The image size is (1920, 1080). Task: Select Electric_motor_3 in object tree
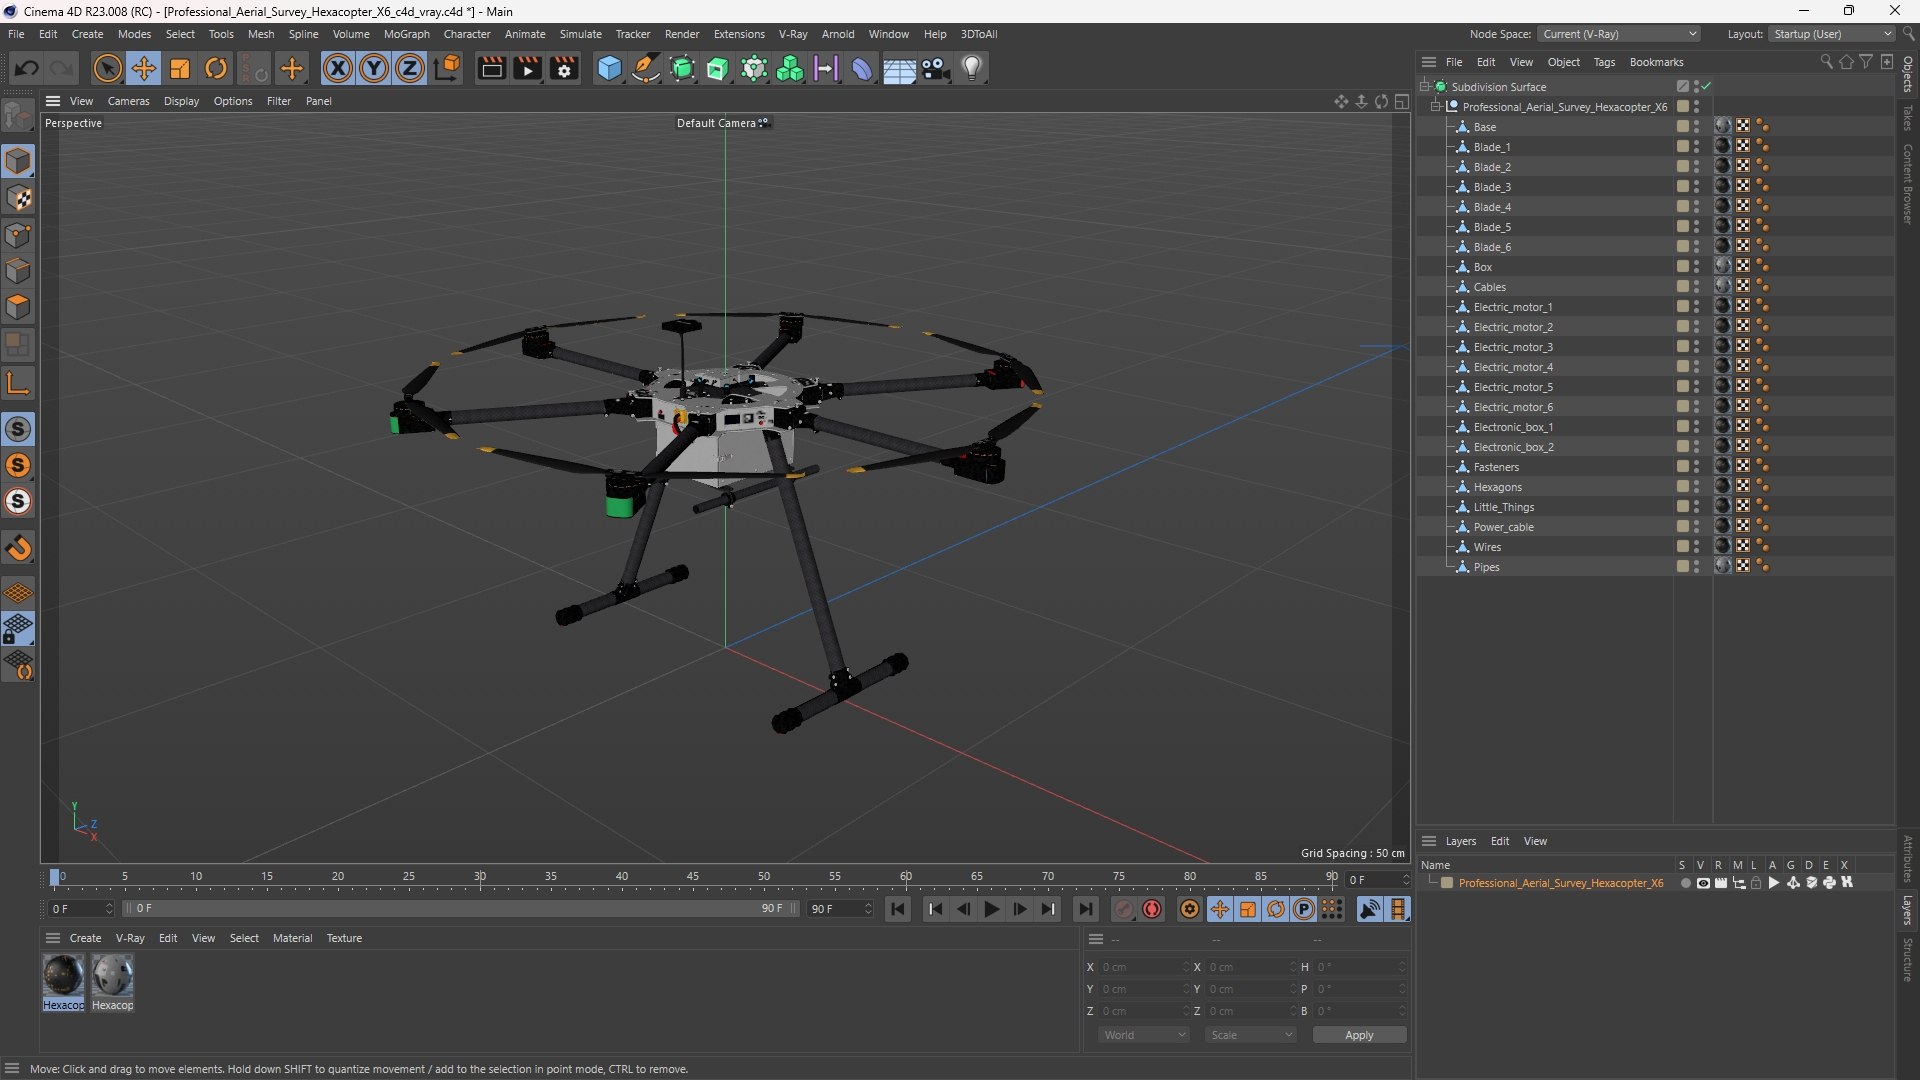click(1512, 347)
